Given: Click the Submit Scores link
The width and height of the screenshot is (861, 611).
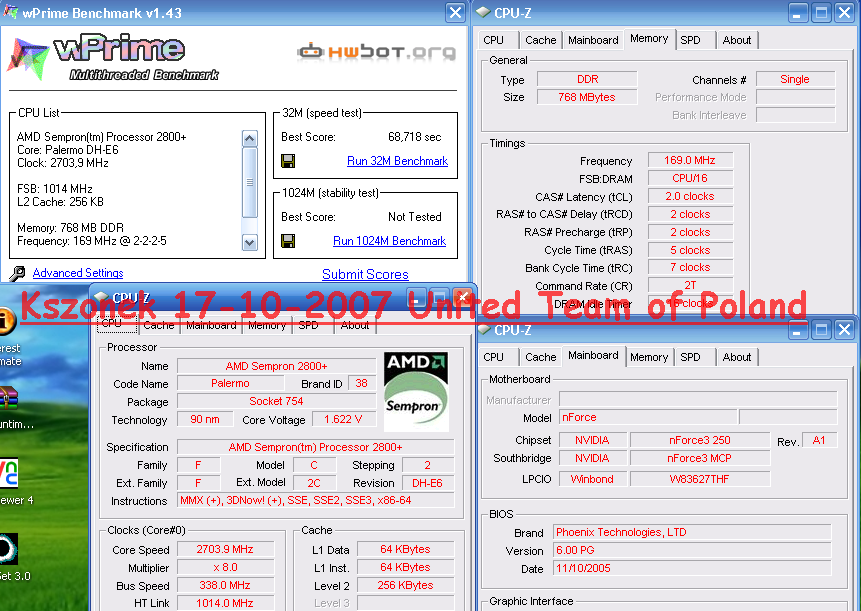Looking at the screenshot, I should coord(365,274).
